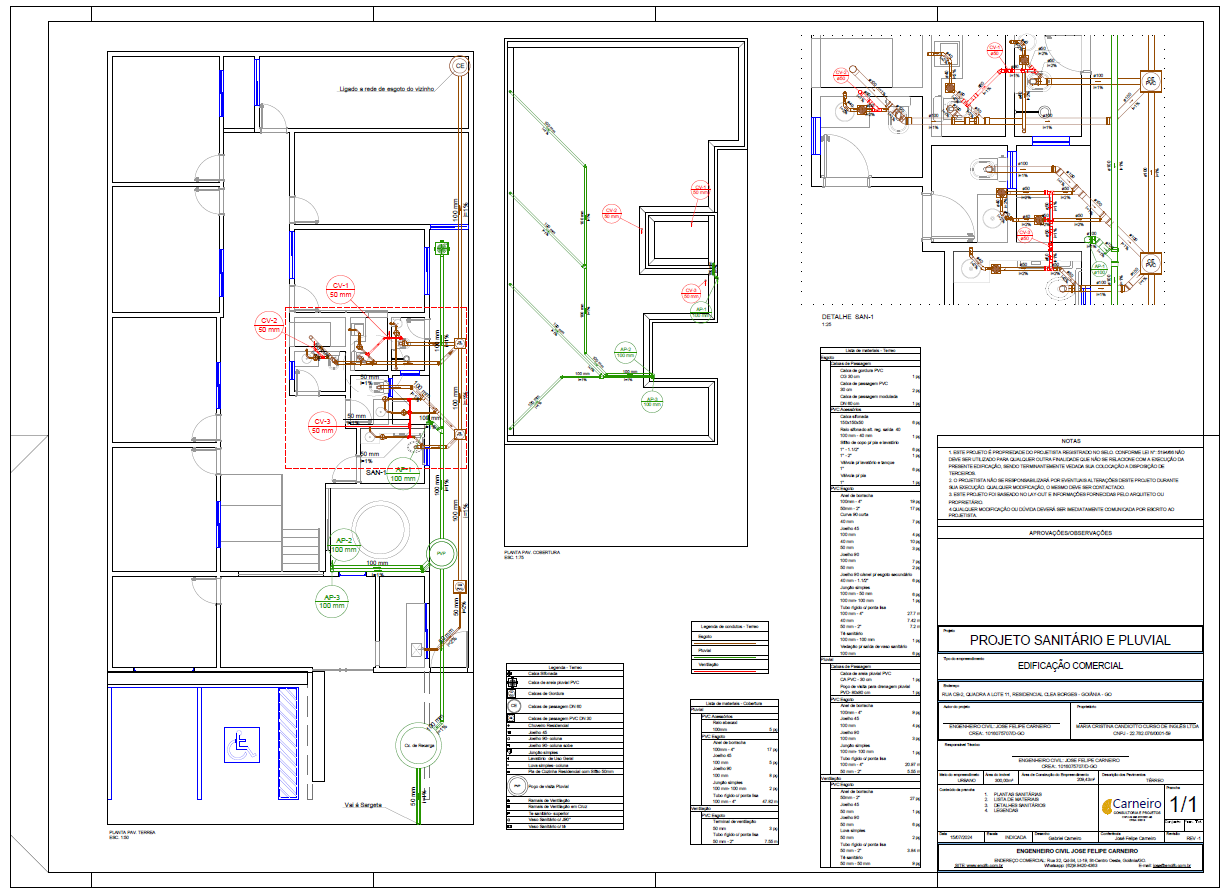Click the sheet number 1/1 box

[x=1182, y=804]
